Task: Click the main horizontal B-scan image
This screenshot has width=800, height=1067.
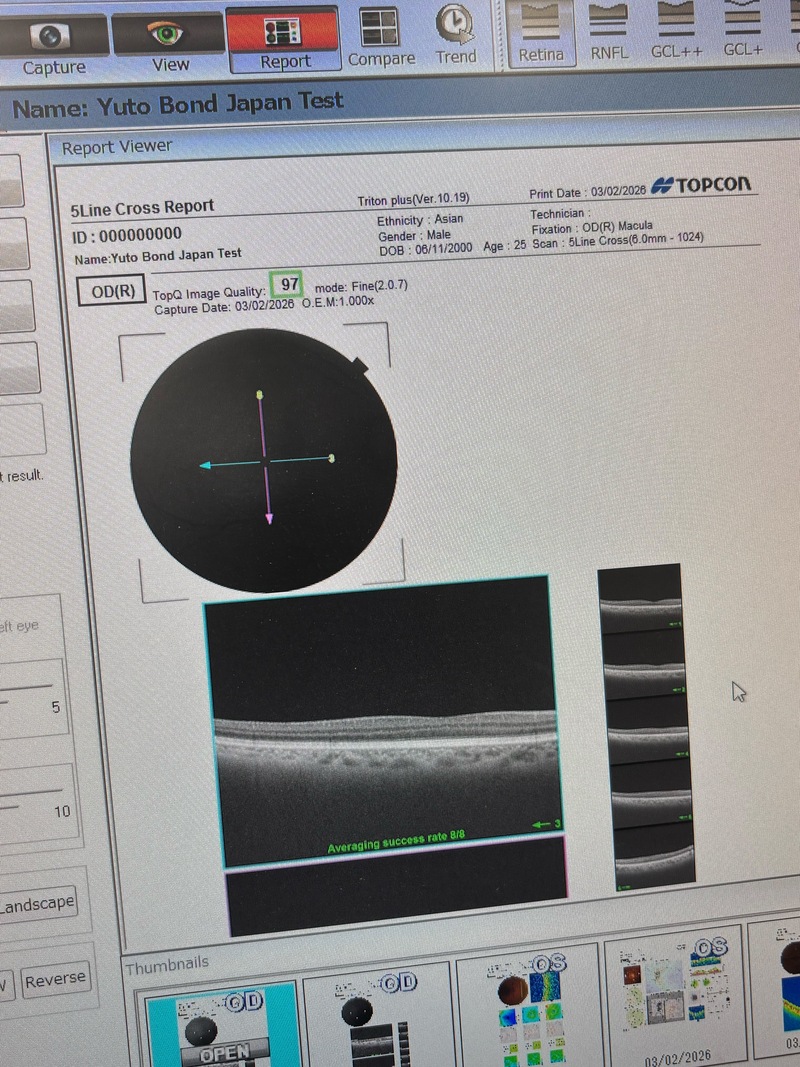Action: 380,720
